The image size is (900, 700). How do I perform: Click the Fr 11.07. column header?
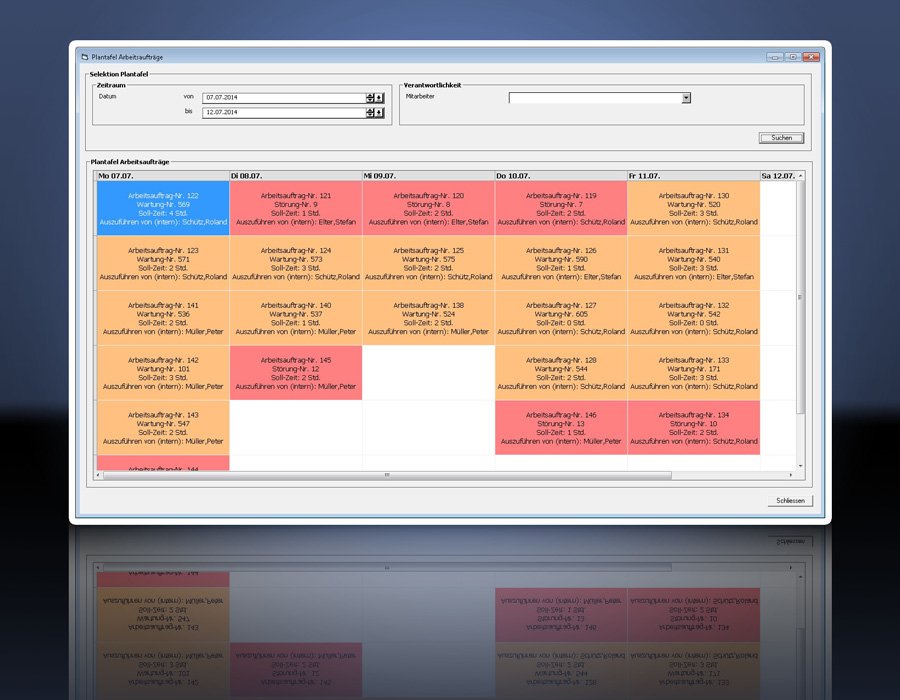coord(693,176)
